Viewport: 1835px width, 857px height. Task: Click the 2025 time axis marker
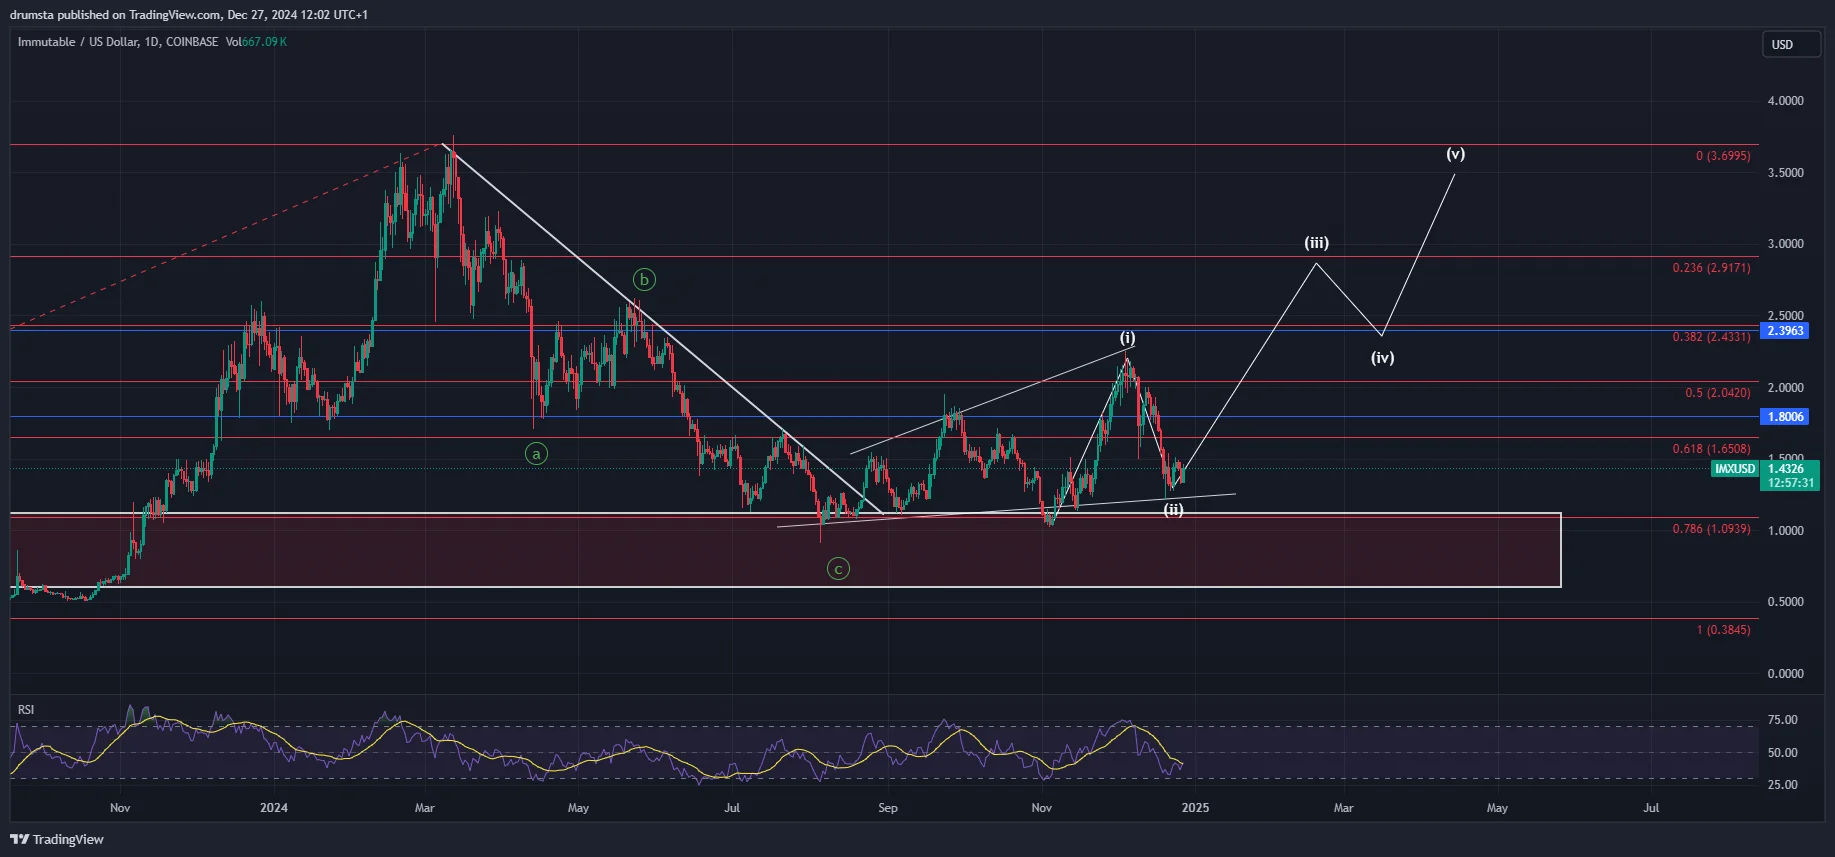pos(1195,808)
